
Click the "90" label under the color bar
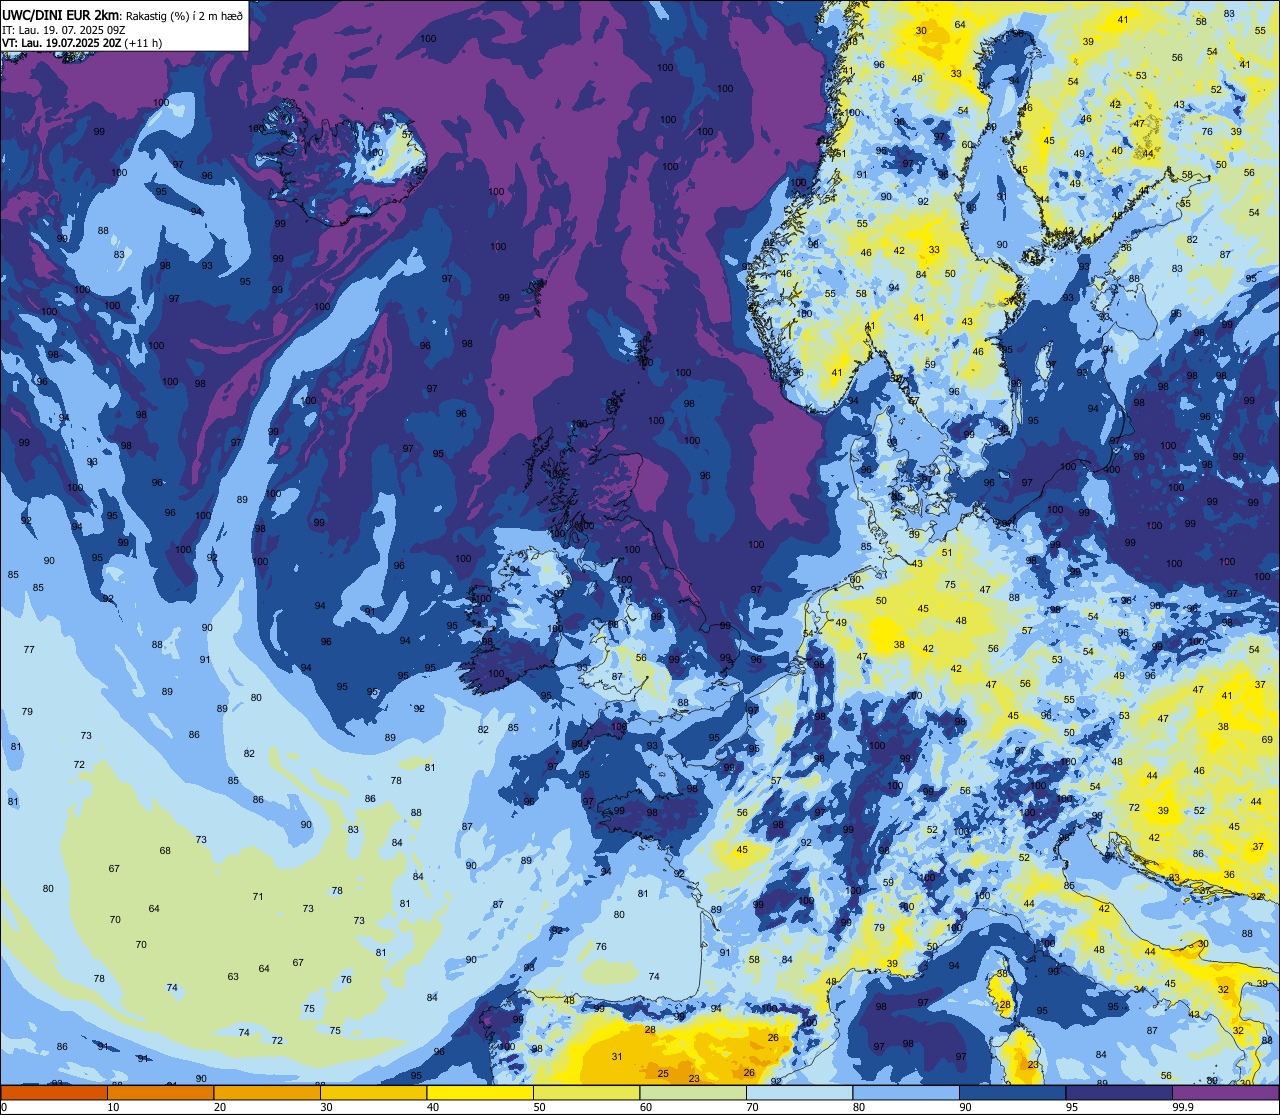(966, 1107)
